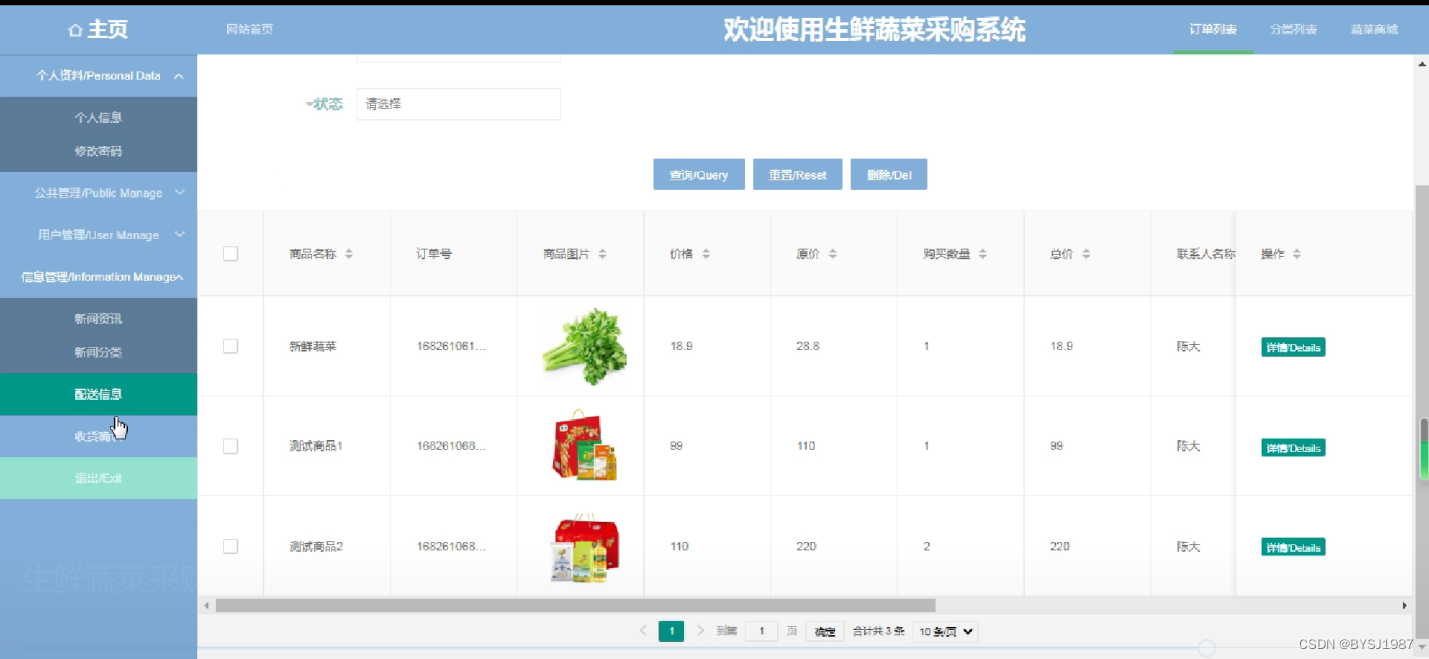Check the box for 测试商品1 row
The height and width of the screenshot is (659, 1429).
[x=230, y=446]
